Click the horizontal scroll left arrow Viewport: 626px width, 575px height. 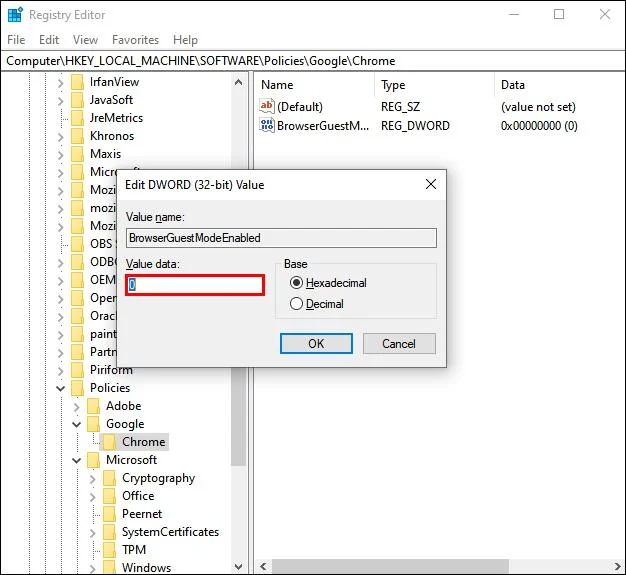click(x=263, y=566)
